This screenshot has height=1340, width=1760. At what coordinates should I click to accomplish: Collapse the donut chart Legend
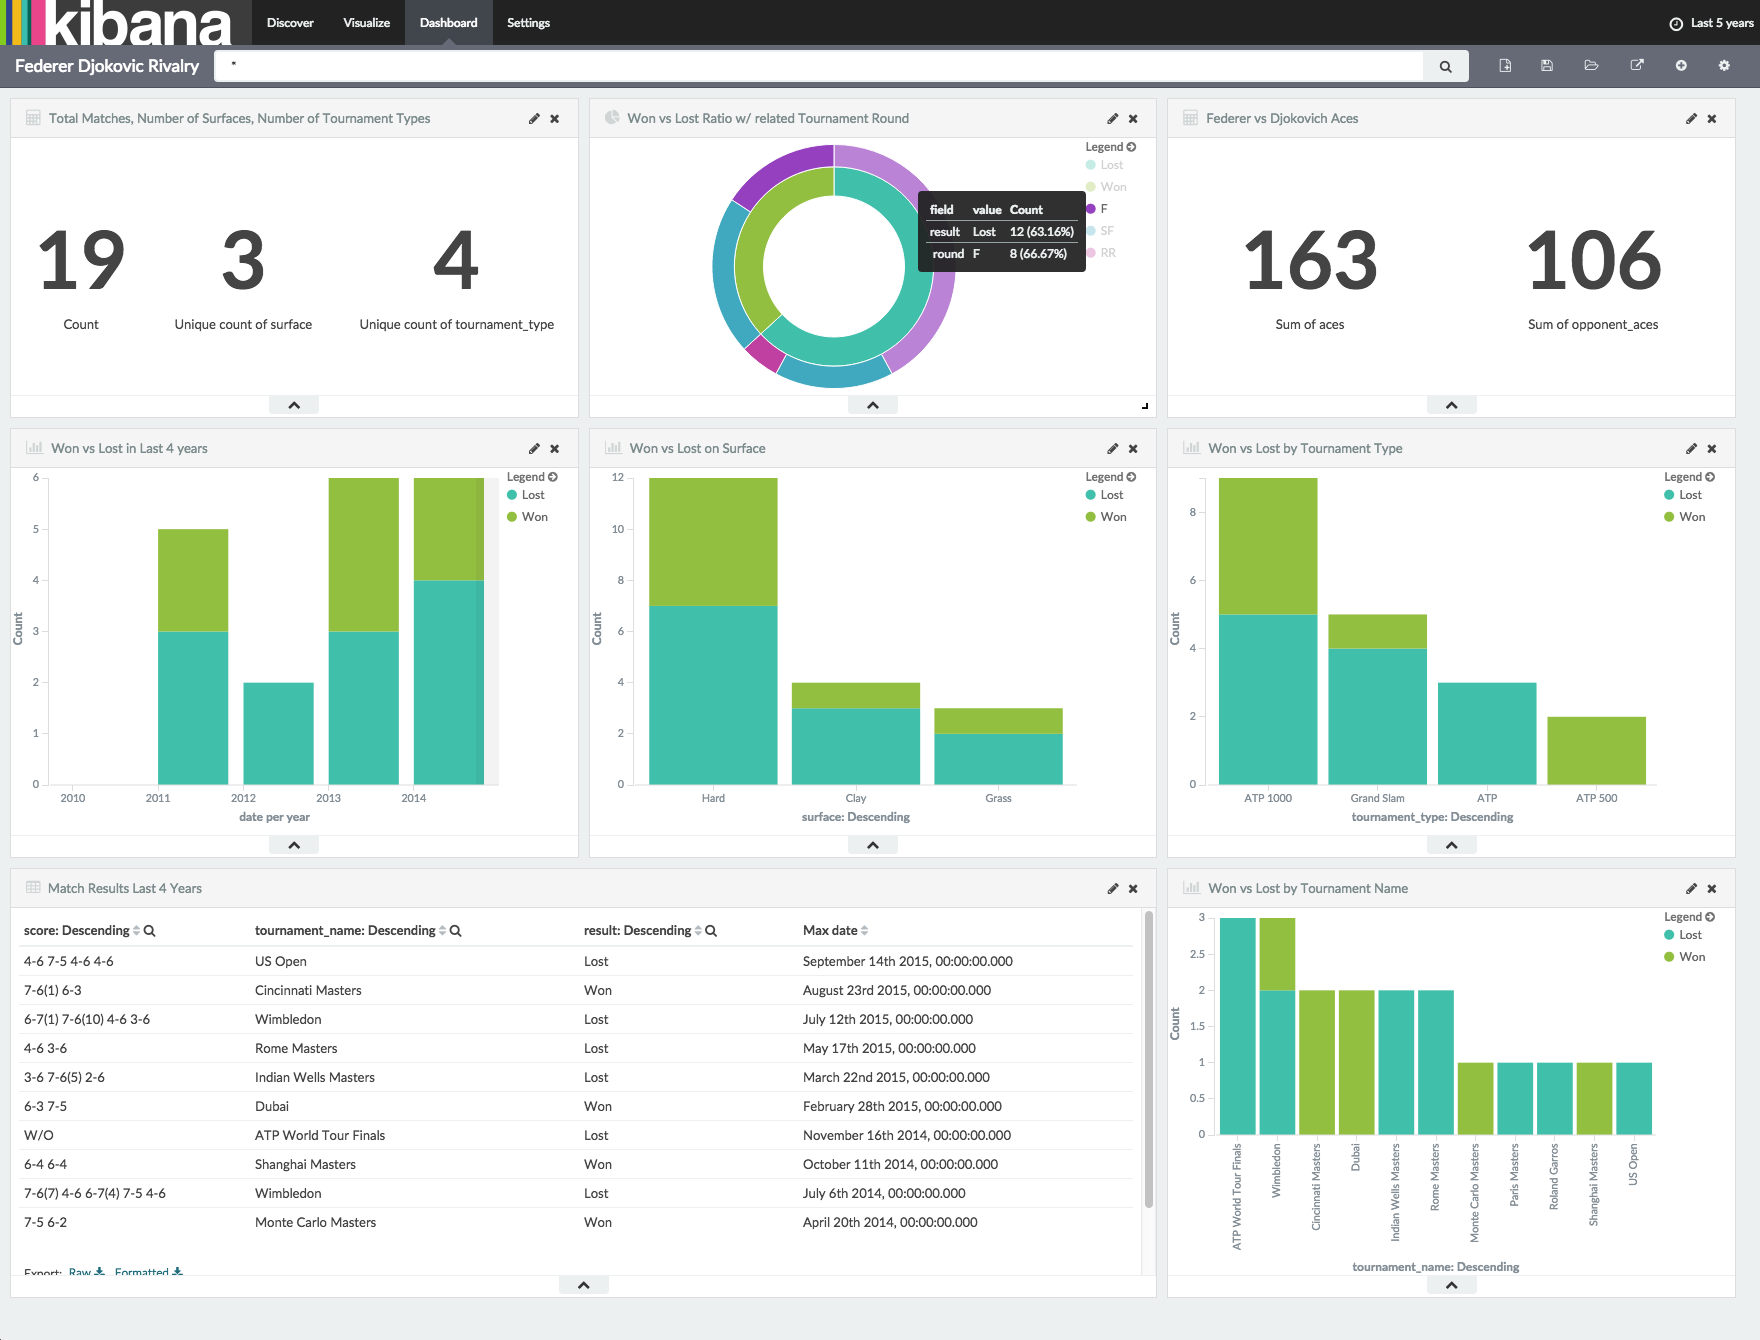1111,147
